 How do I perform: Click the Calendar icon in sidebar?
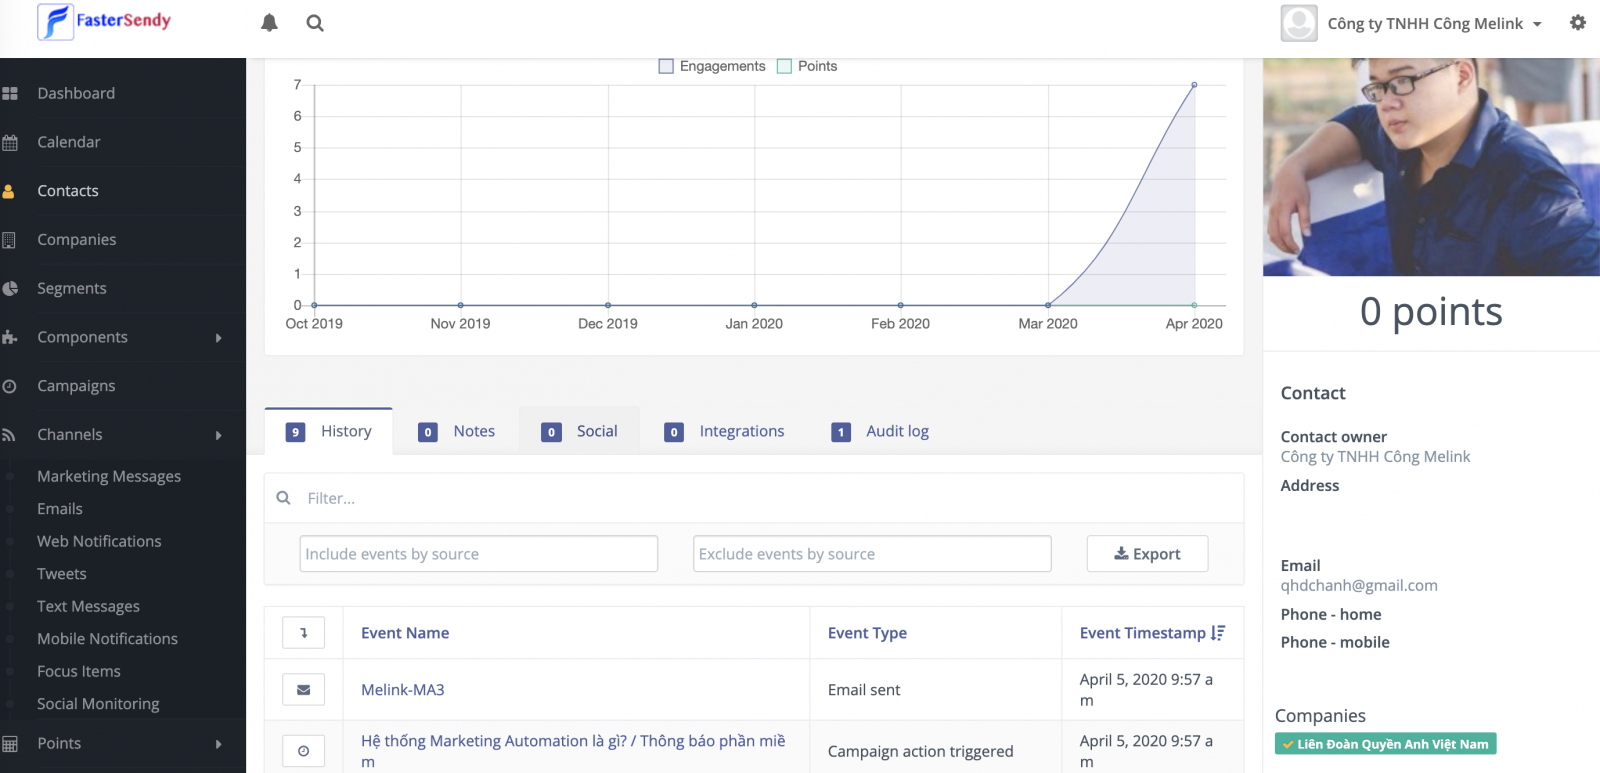[x=10, y=142]
